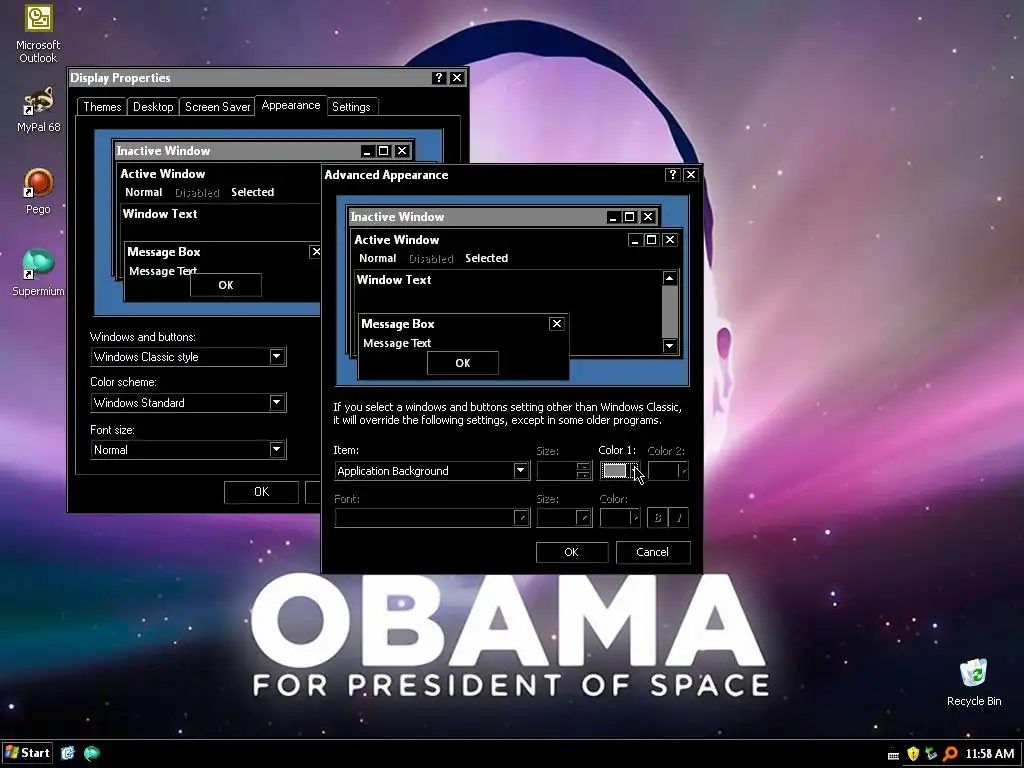
Task: Click the magnifier tray icon
Action: tap(950, 754)
